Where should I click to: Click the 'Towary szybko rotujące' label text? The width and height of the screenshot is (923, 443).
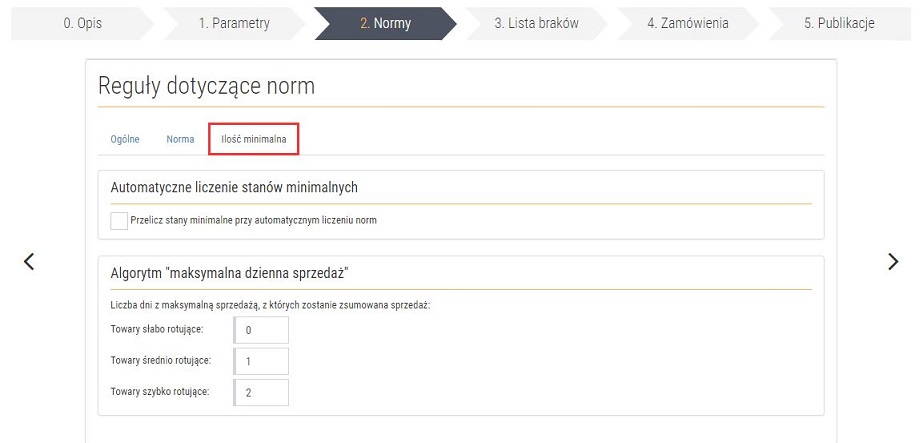click(160, 392)
